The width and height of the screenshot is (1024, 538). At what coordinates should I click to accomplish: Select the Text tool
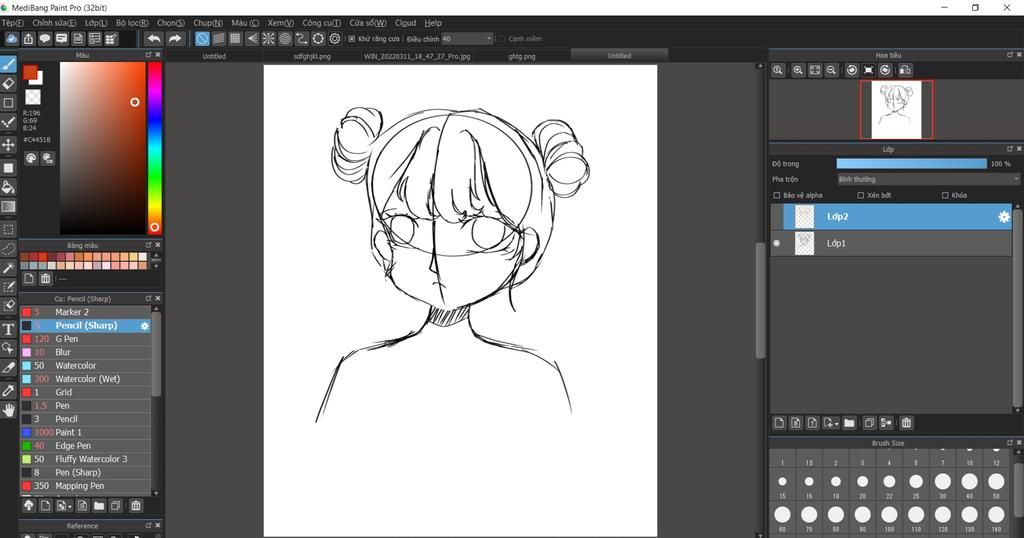(8, 328)
